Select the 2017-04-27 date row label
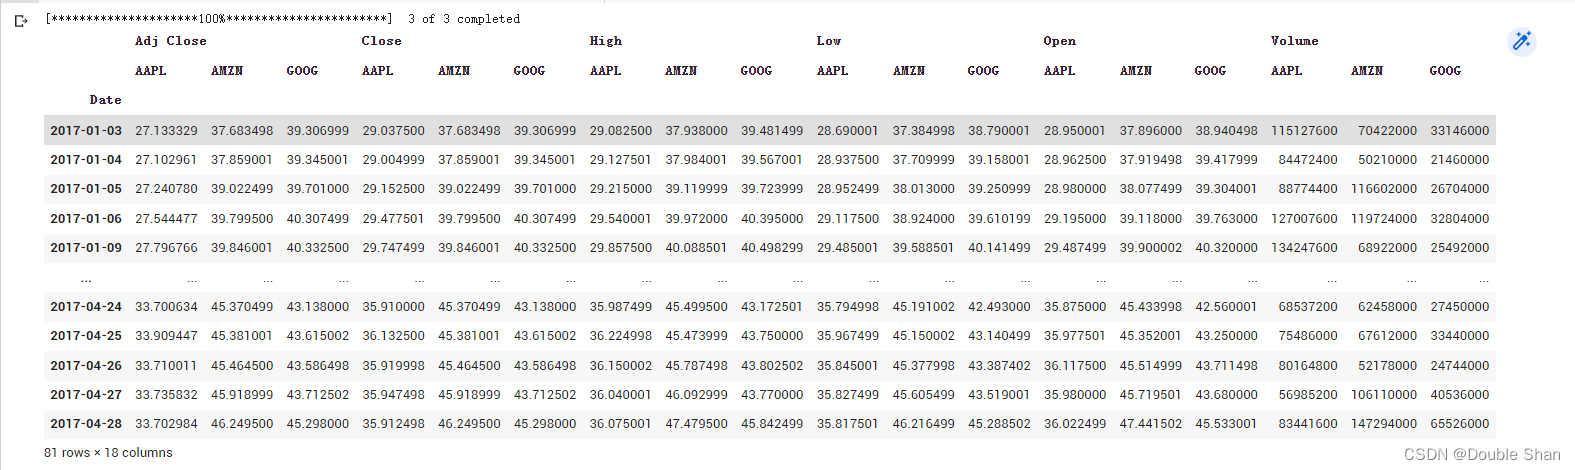Image resolution: width=1575 pixels, height=470 pixels. click(x=86, y=394)
